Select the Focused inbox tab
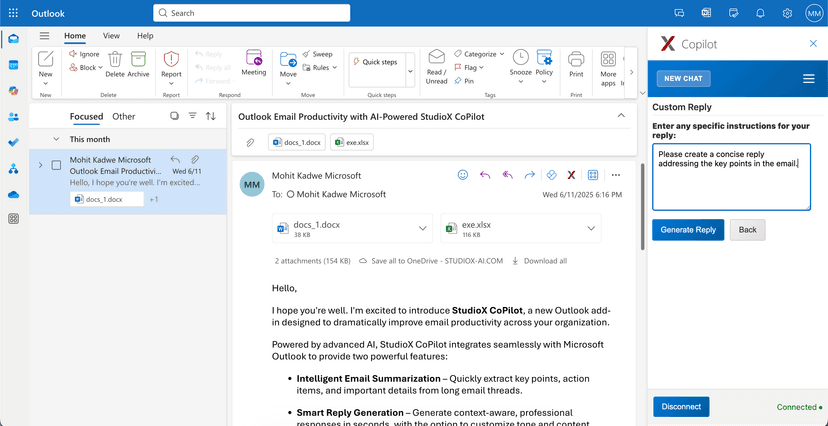This screenshot has height=426, width=828. [87, 117]
